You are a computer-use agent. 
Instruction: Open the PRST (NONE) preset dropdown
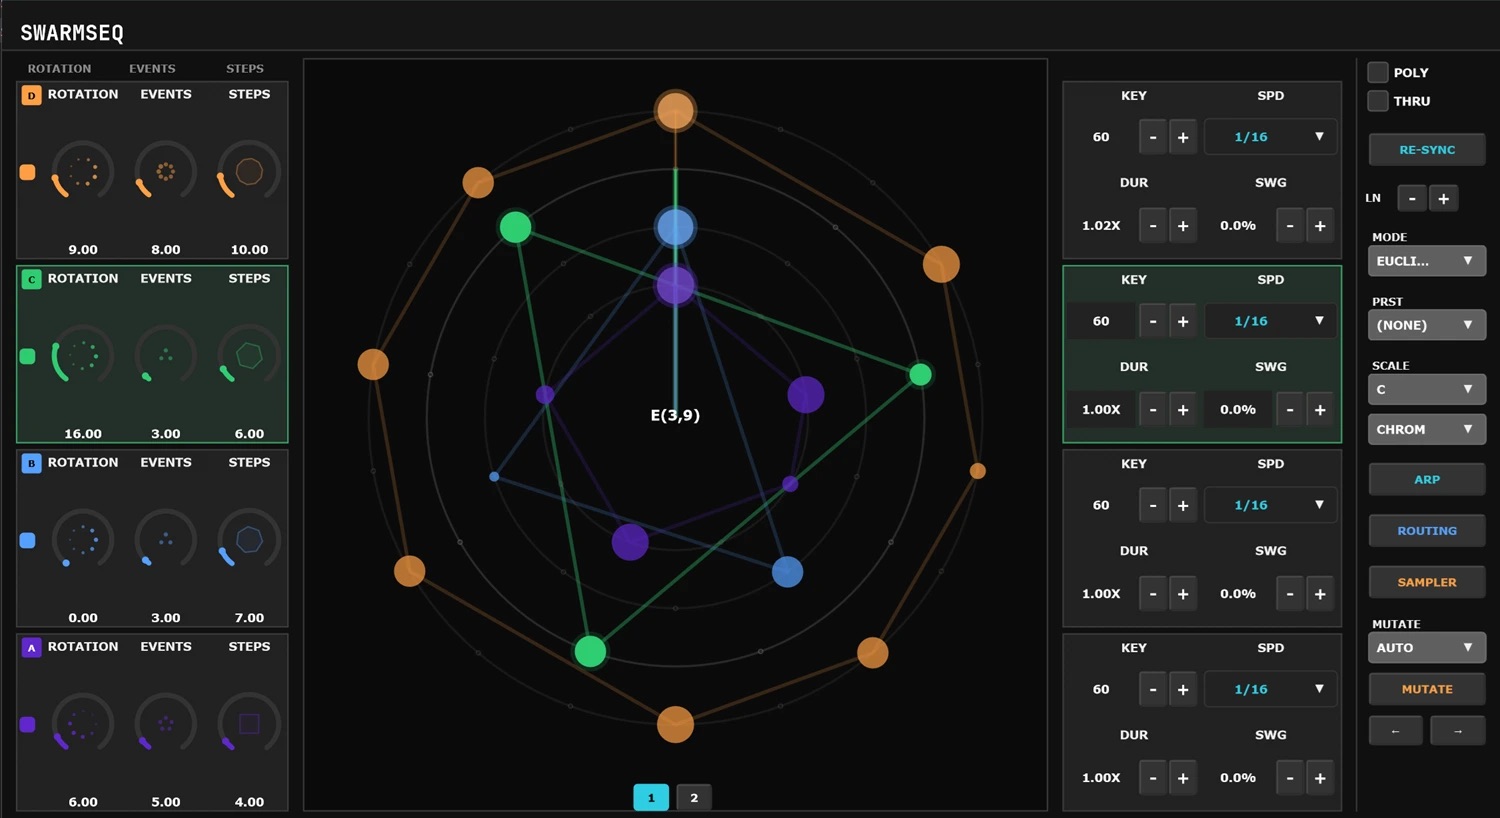pyautogui.click(x=1426, y=325)
